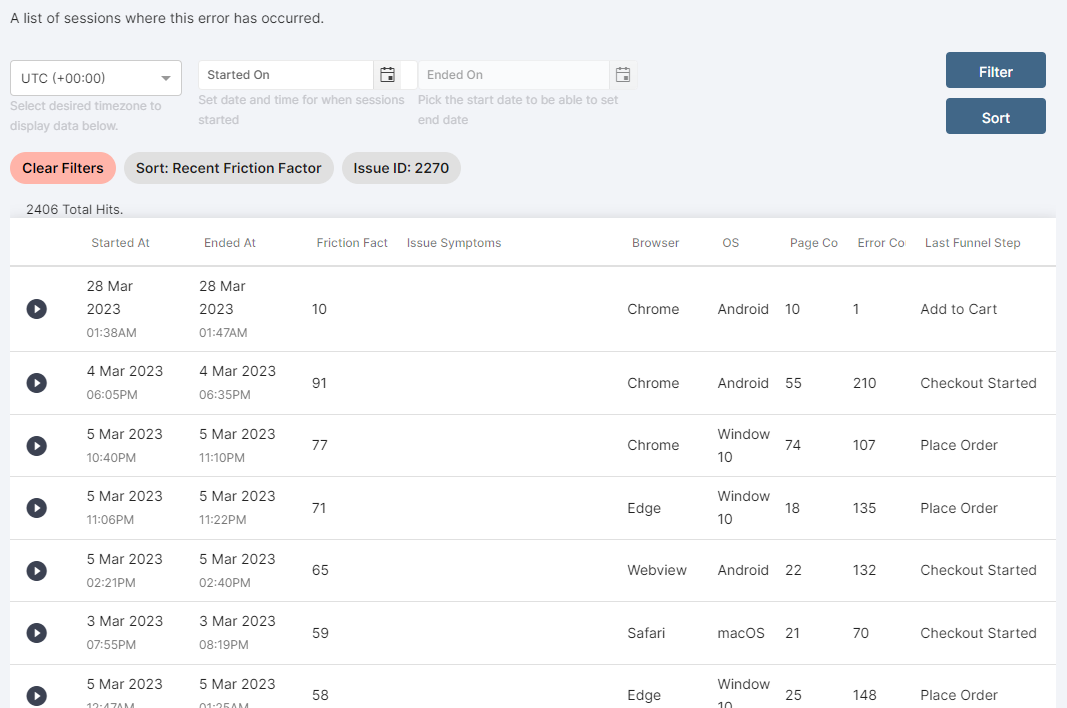Play session started 5 Mar 2023 11:06PM

click(37, 508)
